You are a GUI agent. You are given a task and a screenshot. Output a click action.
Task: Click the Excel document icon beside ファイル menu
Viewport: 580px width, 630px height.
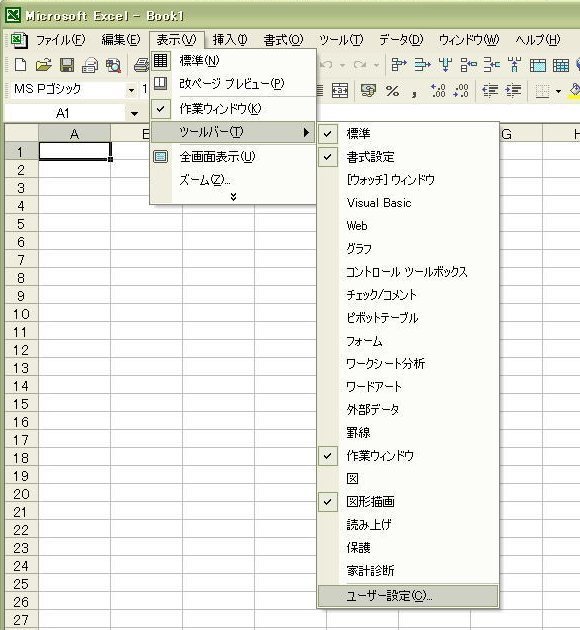coord(18,40)
